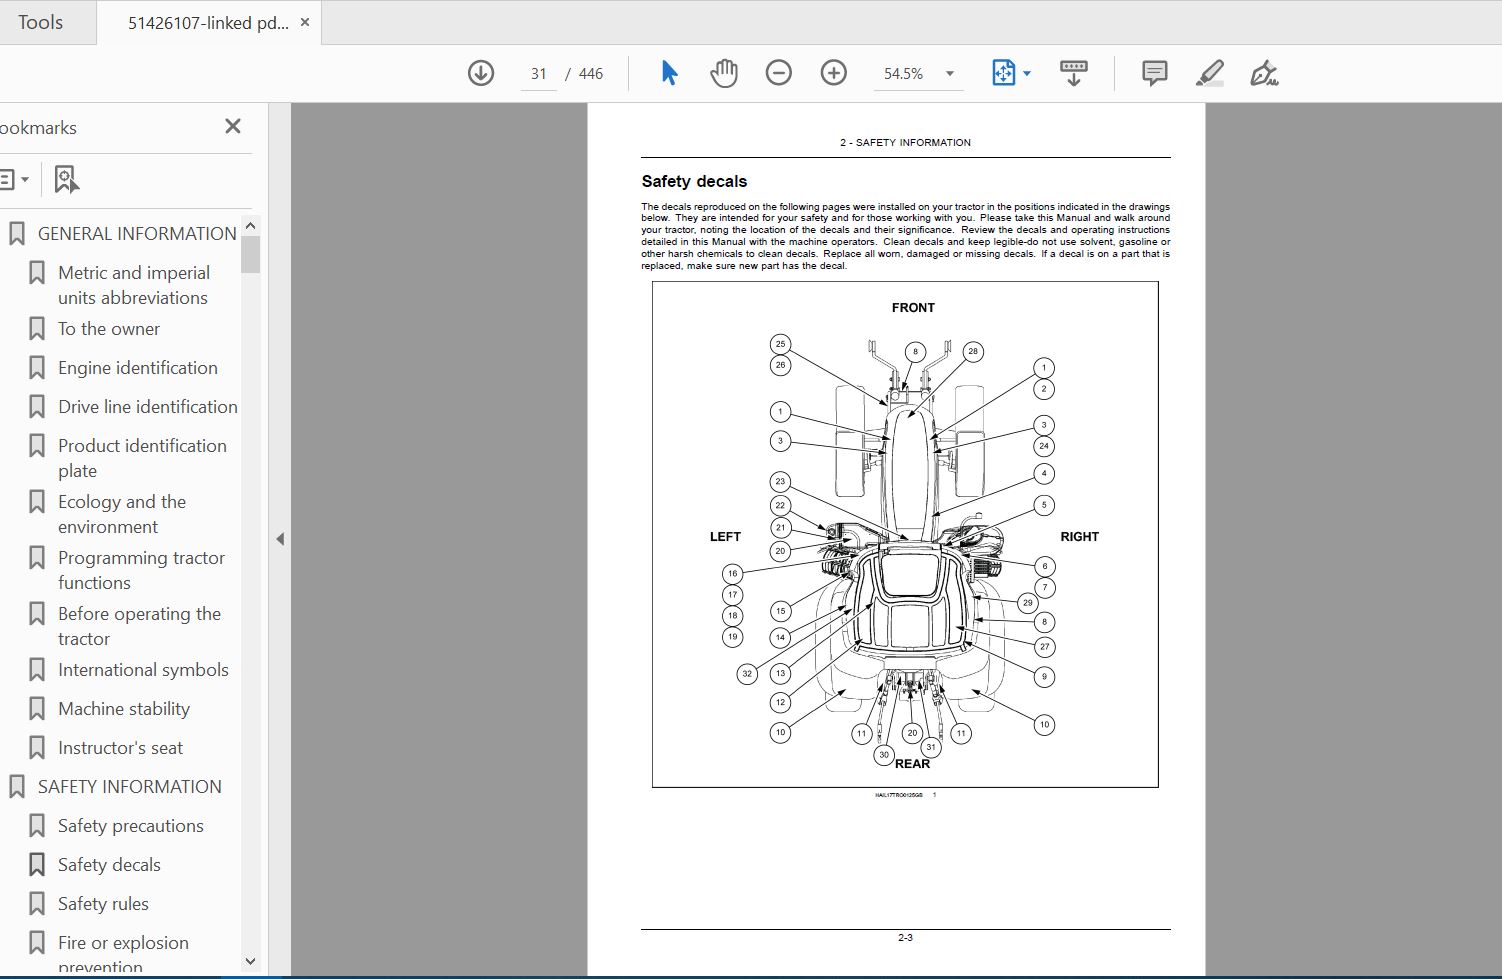Screen dimensions: 1502x979
Task: Zoom in with the plus icon
Action: [x=833, y=73]
